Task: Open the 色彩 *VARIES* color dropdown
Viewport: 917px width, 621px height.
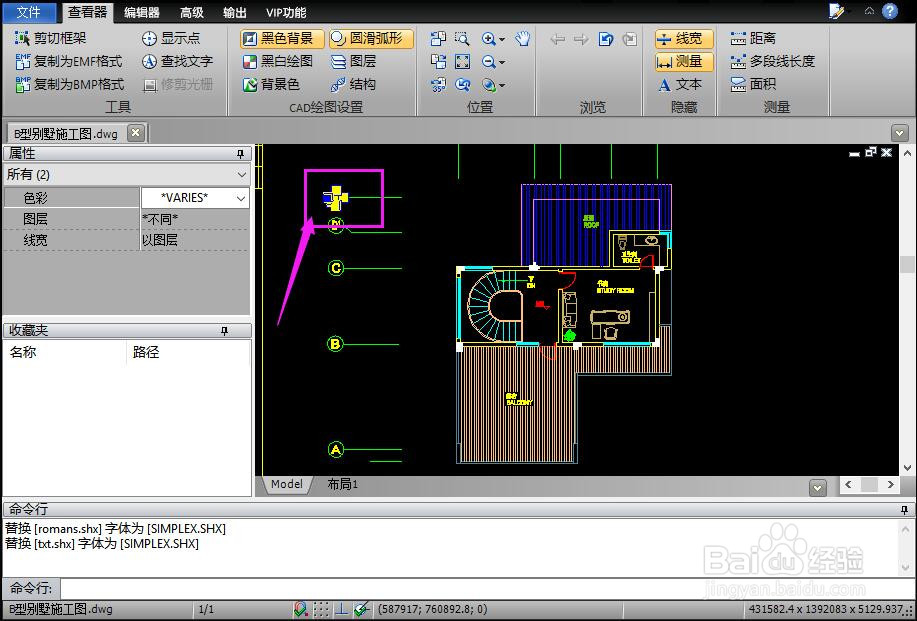Action: [x=195, y=198]
